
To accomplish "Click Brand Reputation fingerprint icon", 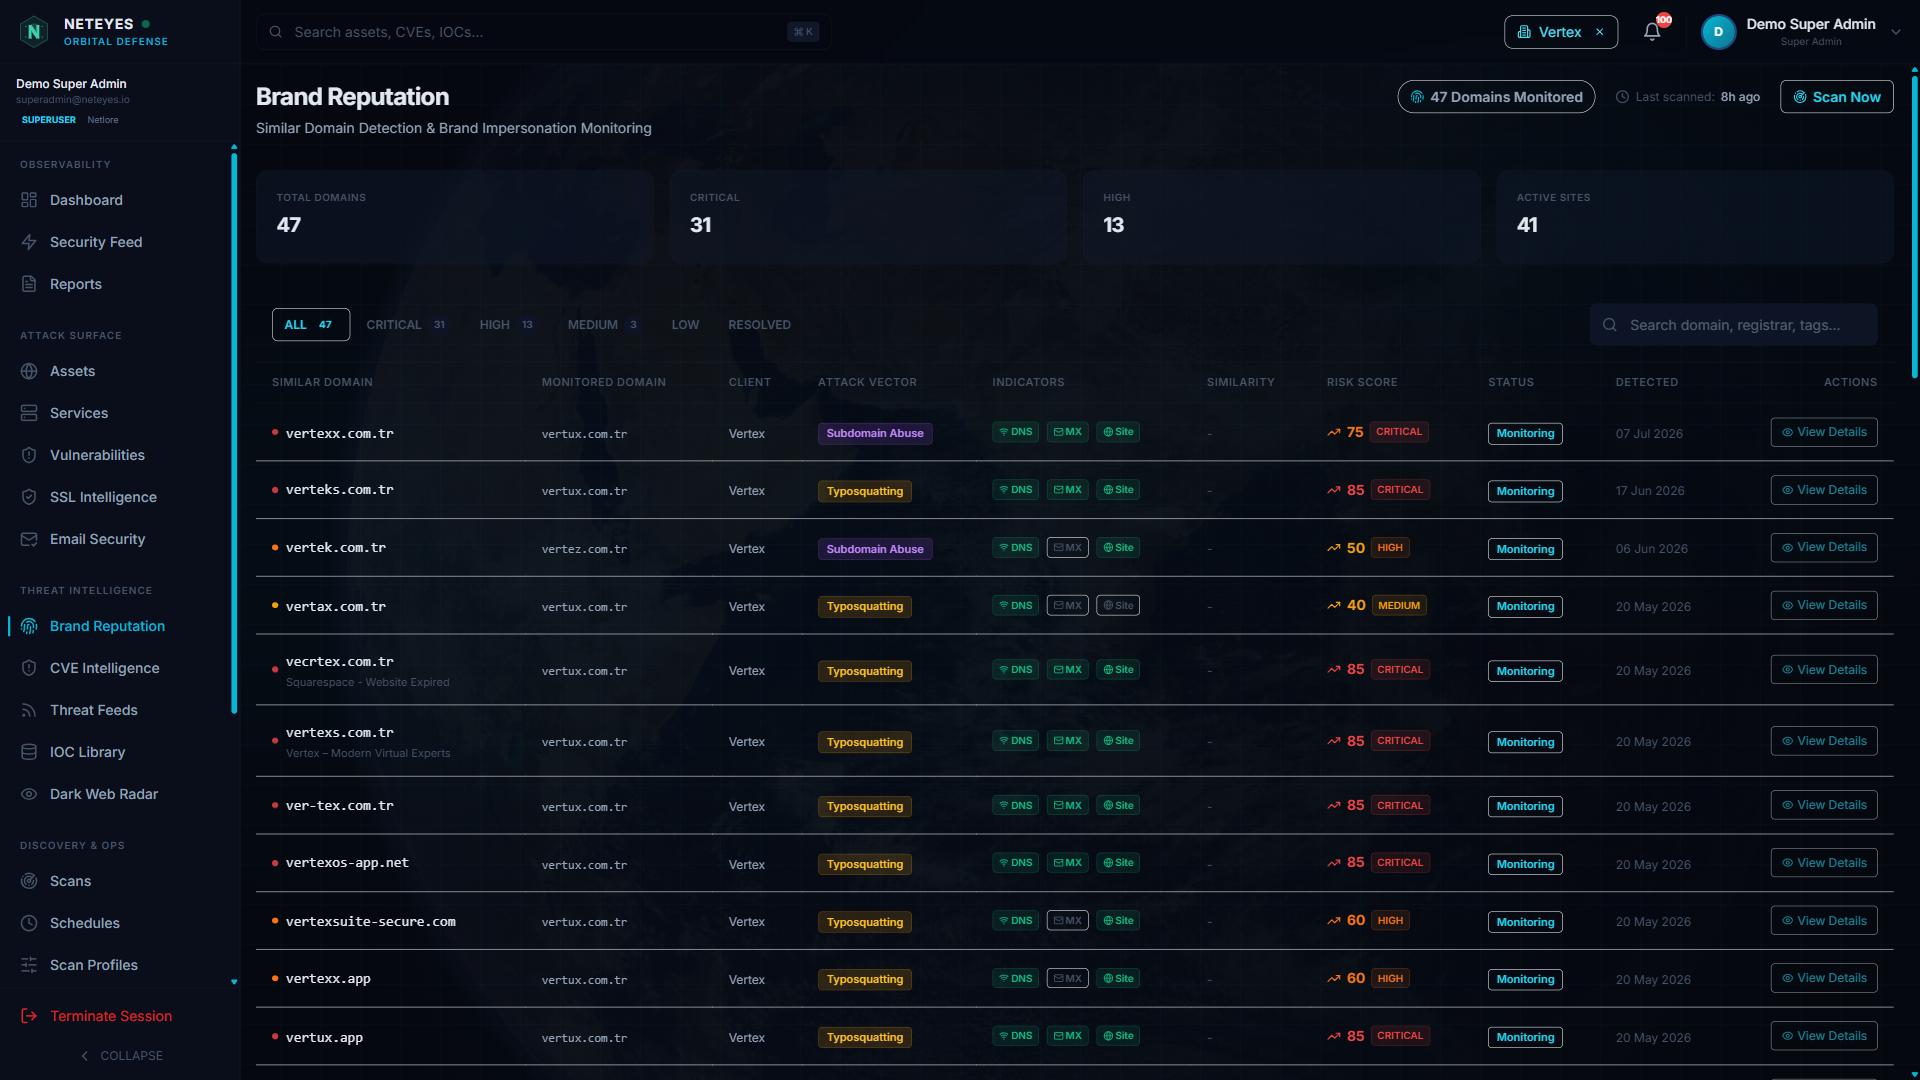I will coord(29,626).
